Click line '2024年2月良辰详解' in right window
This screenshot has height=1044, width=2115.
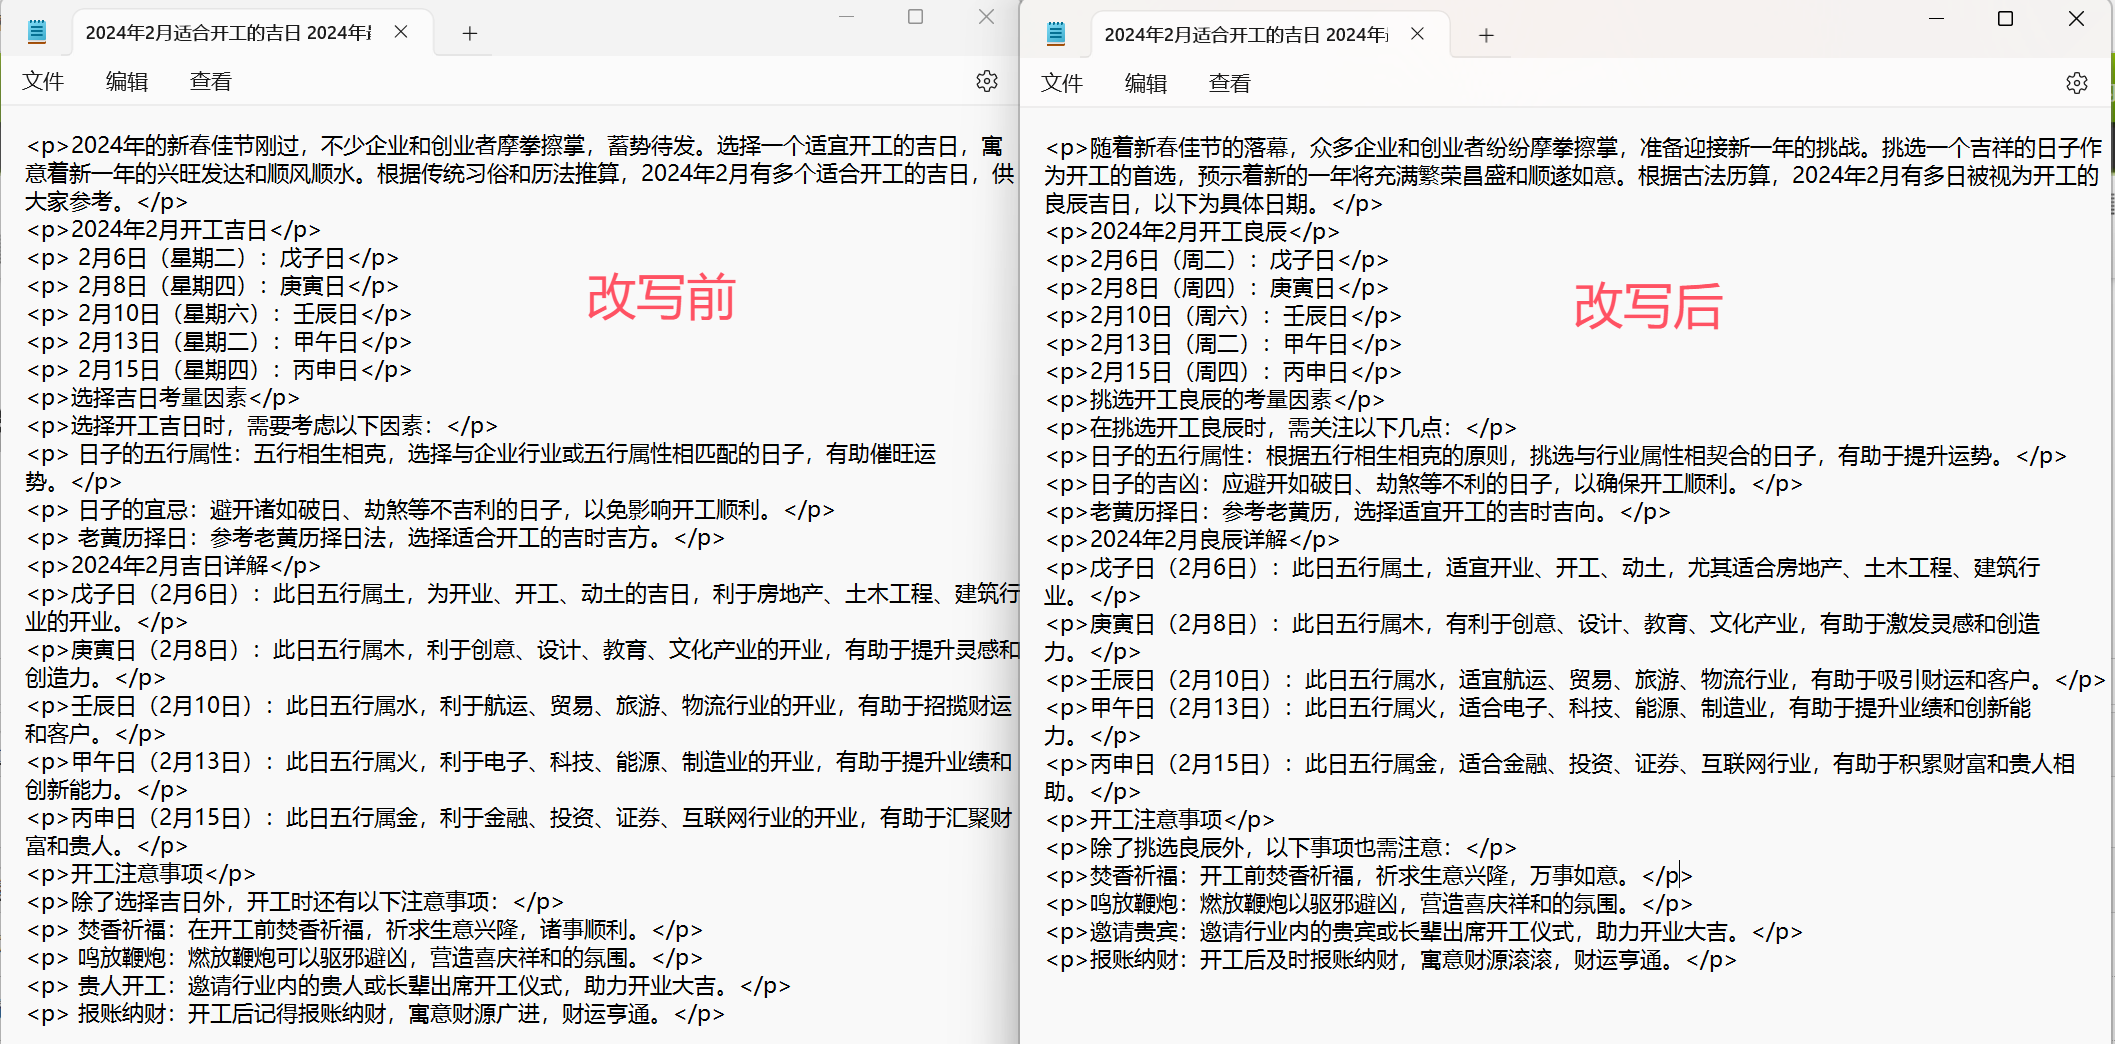click(1193, 540)
